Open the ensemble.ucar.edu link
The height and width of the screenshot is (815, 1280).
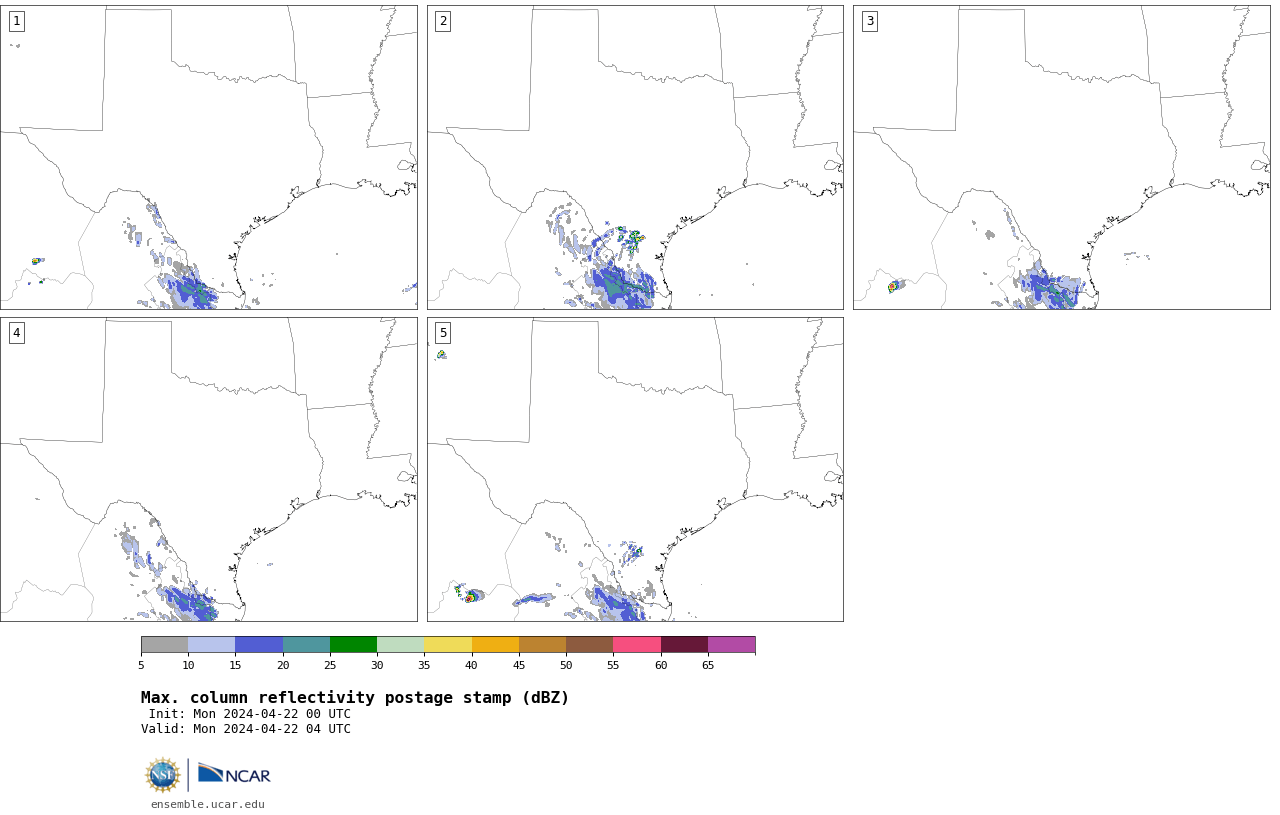(208, 804)
